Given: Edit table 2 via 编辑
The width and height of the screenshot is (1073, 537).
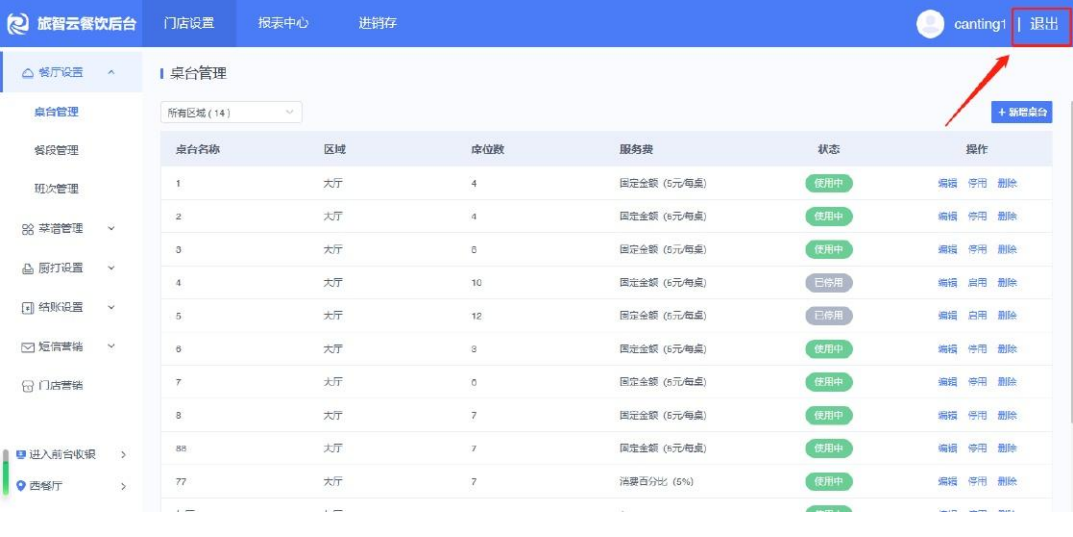Looking at the screenshot, I should (947, 216).
